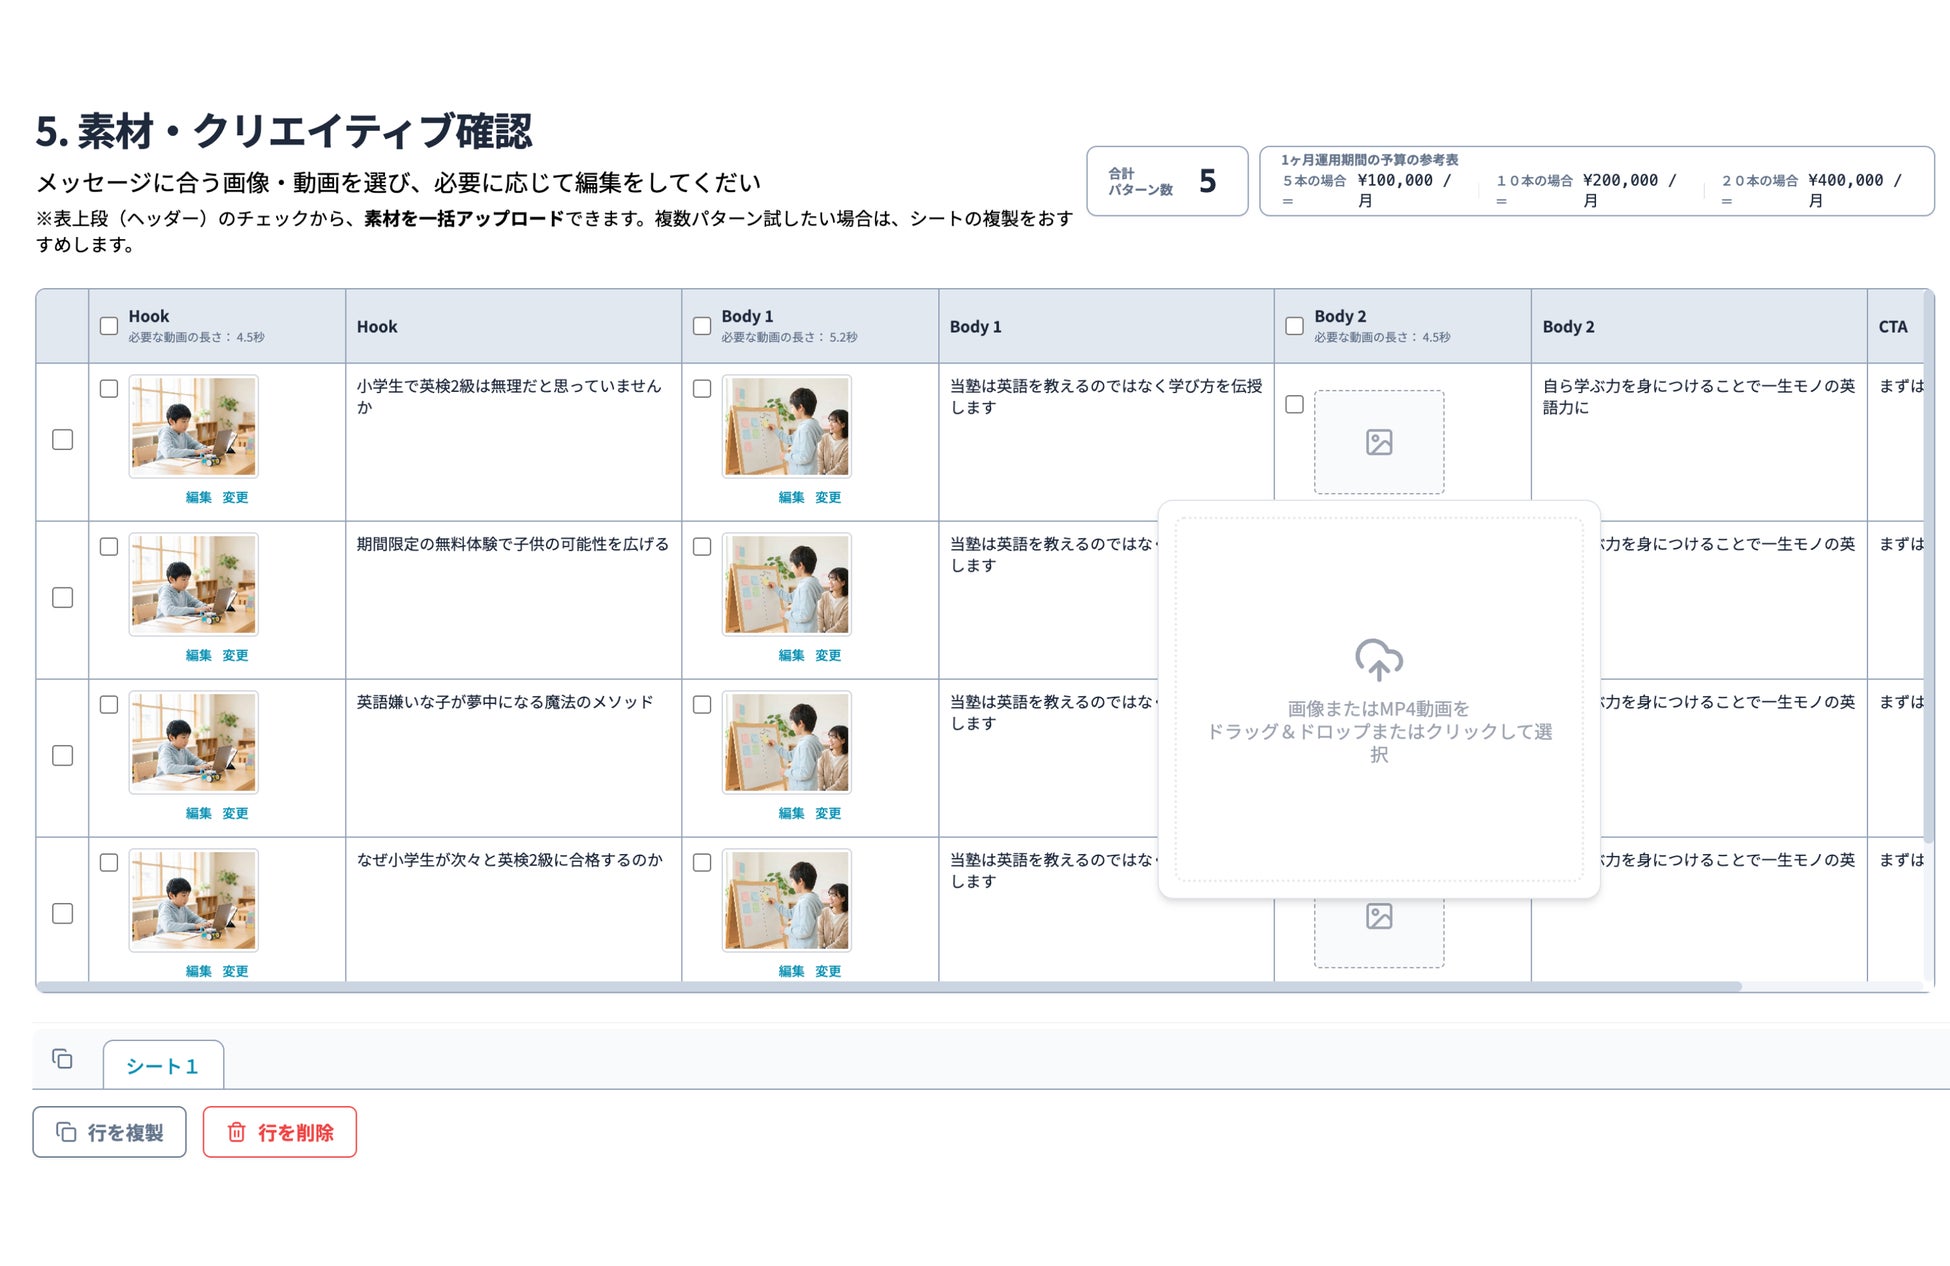Select first row's leftmost row checkbox

point(62,440)
